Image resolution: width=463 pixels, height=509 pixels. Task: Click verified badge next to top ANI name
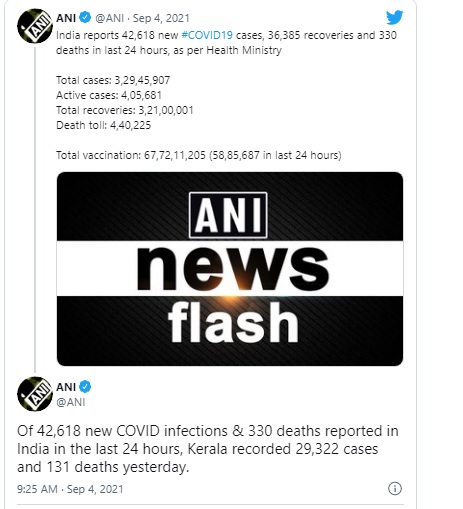[x=86, y=17]
